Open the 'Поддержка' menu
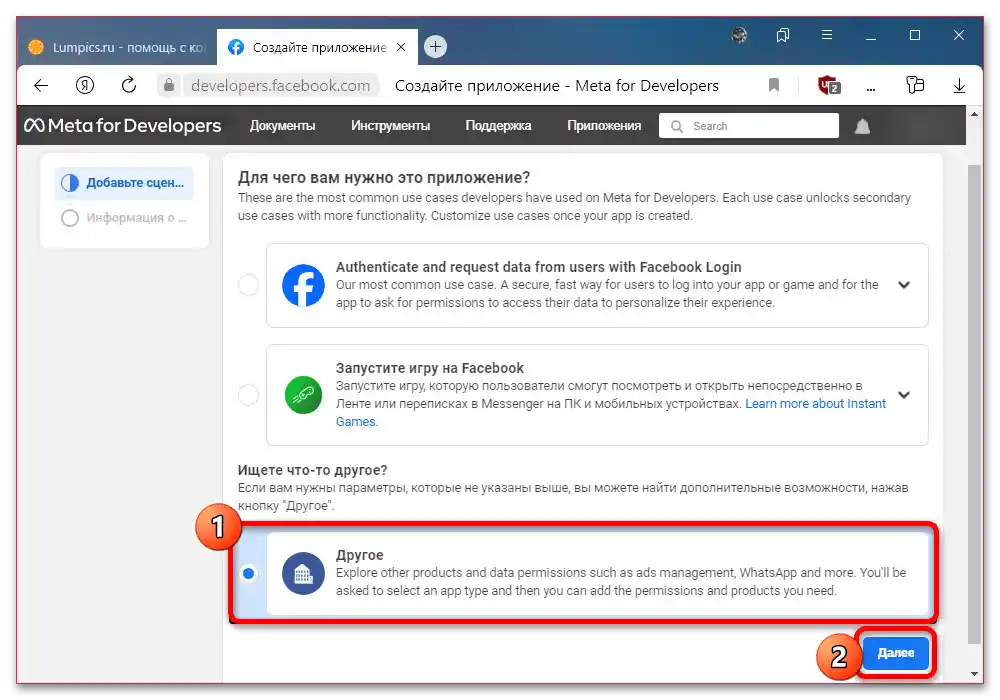 click(498, 126)
